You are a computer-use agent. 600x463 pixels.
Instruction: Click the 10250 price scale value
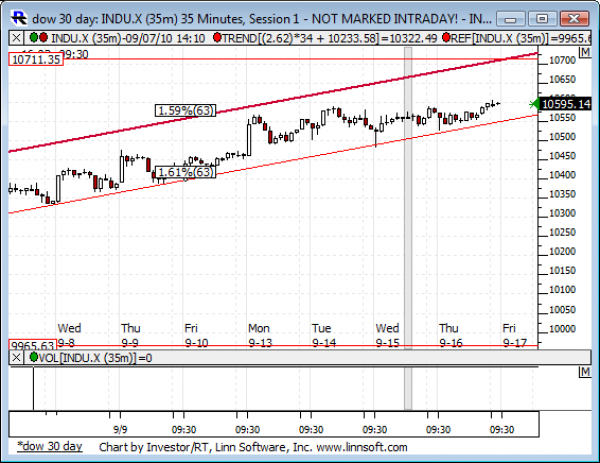click(x=562, y=232)
